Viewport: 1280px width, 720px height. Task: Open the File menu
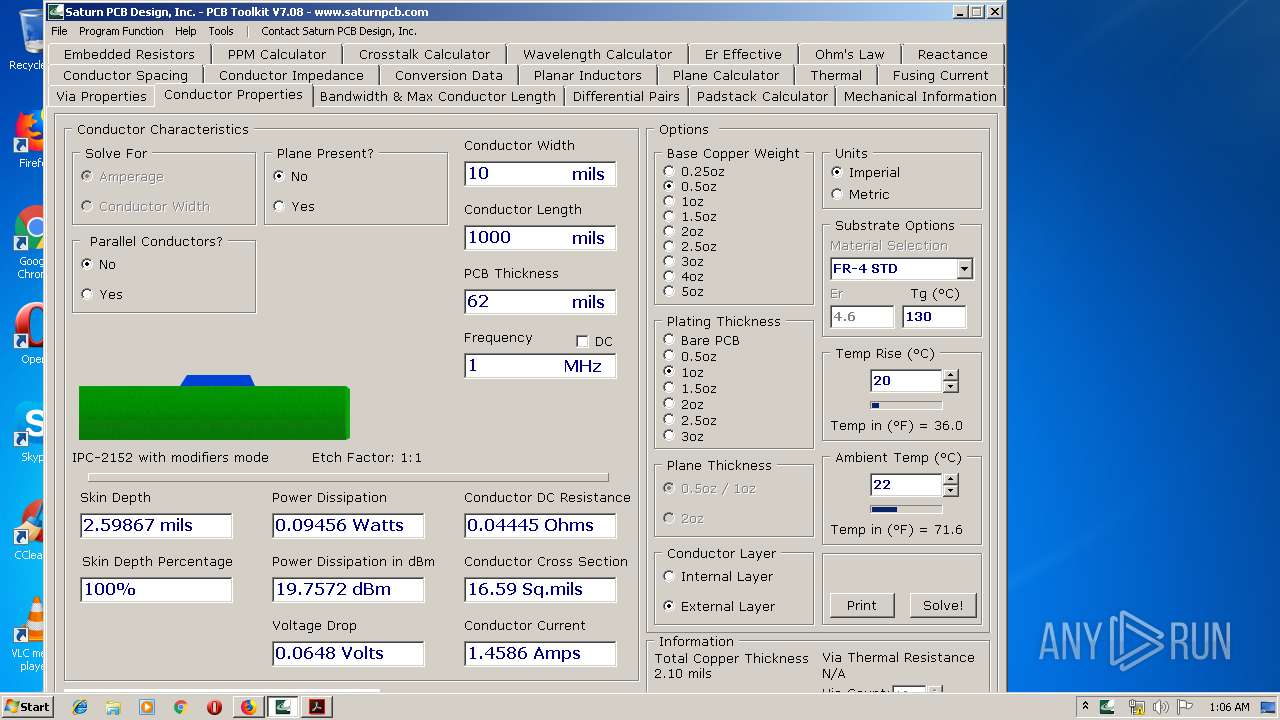click(59, 31)
